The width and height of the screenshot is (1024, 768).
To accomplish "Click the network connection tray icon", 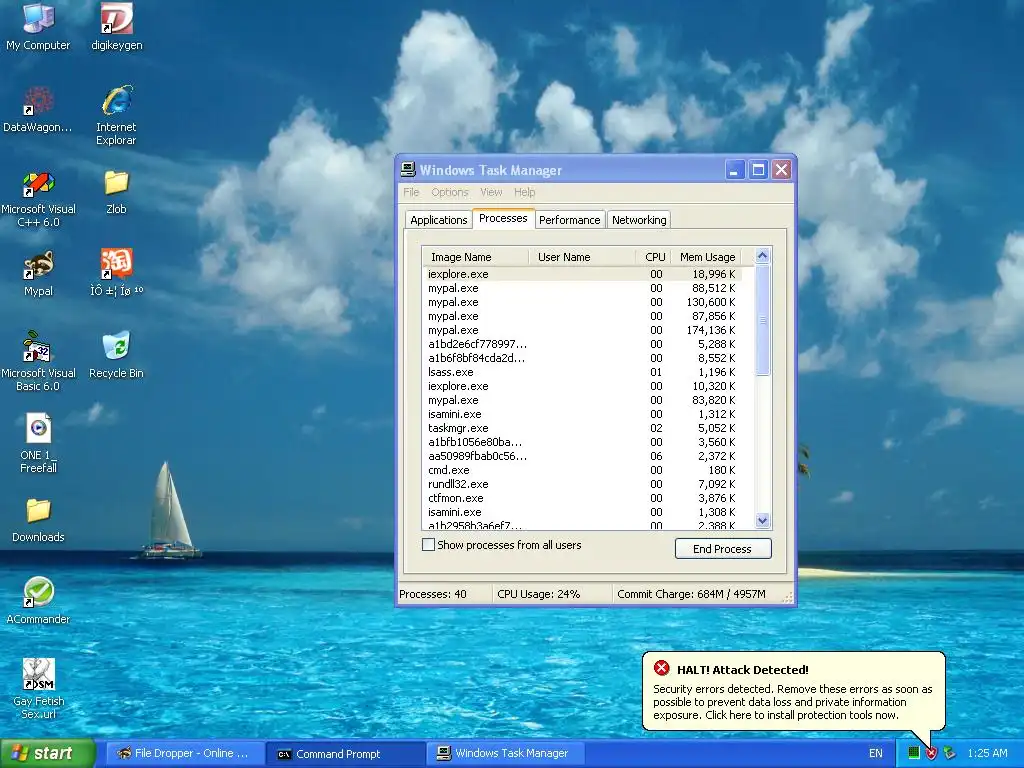I will (x=950, y=753).
